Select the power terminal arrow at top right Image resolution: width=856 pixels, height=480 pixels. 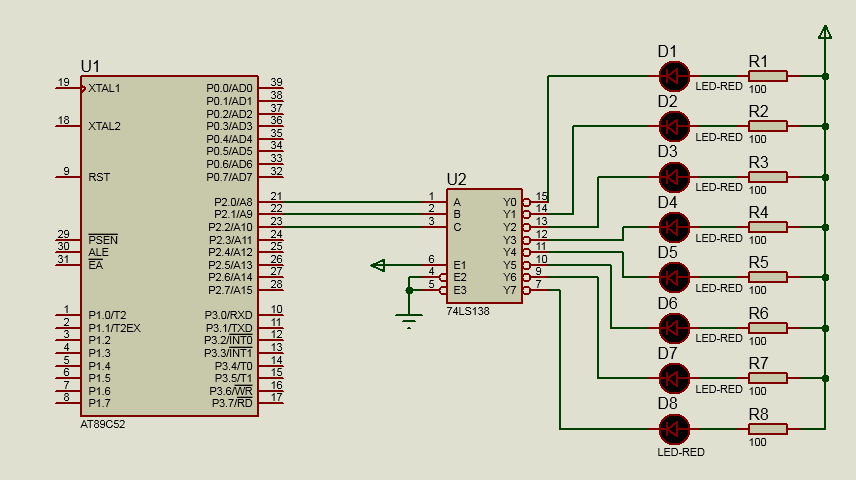(825, 35)
